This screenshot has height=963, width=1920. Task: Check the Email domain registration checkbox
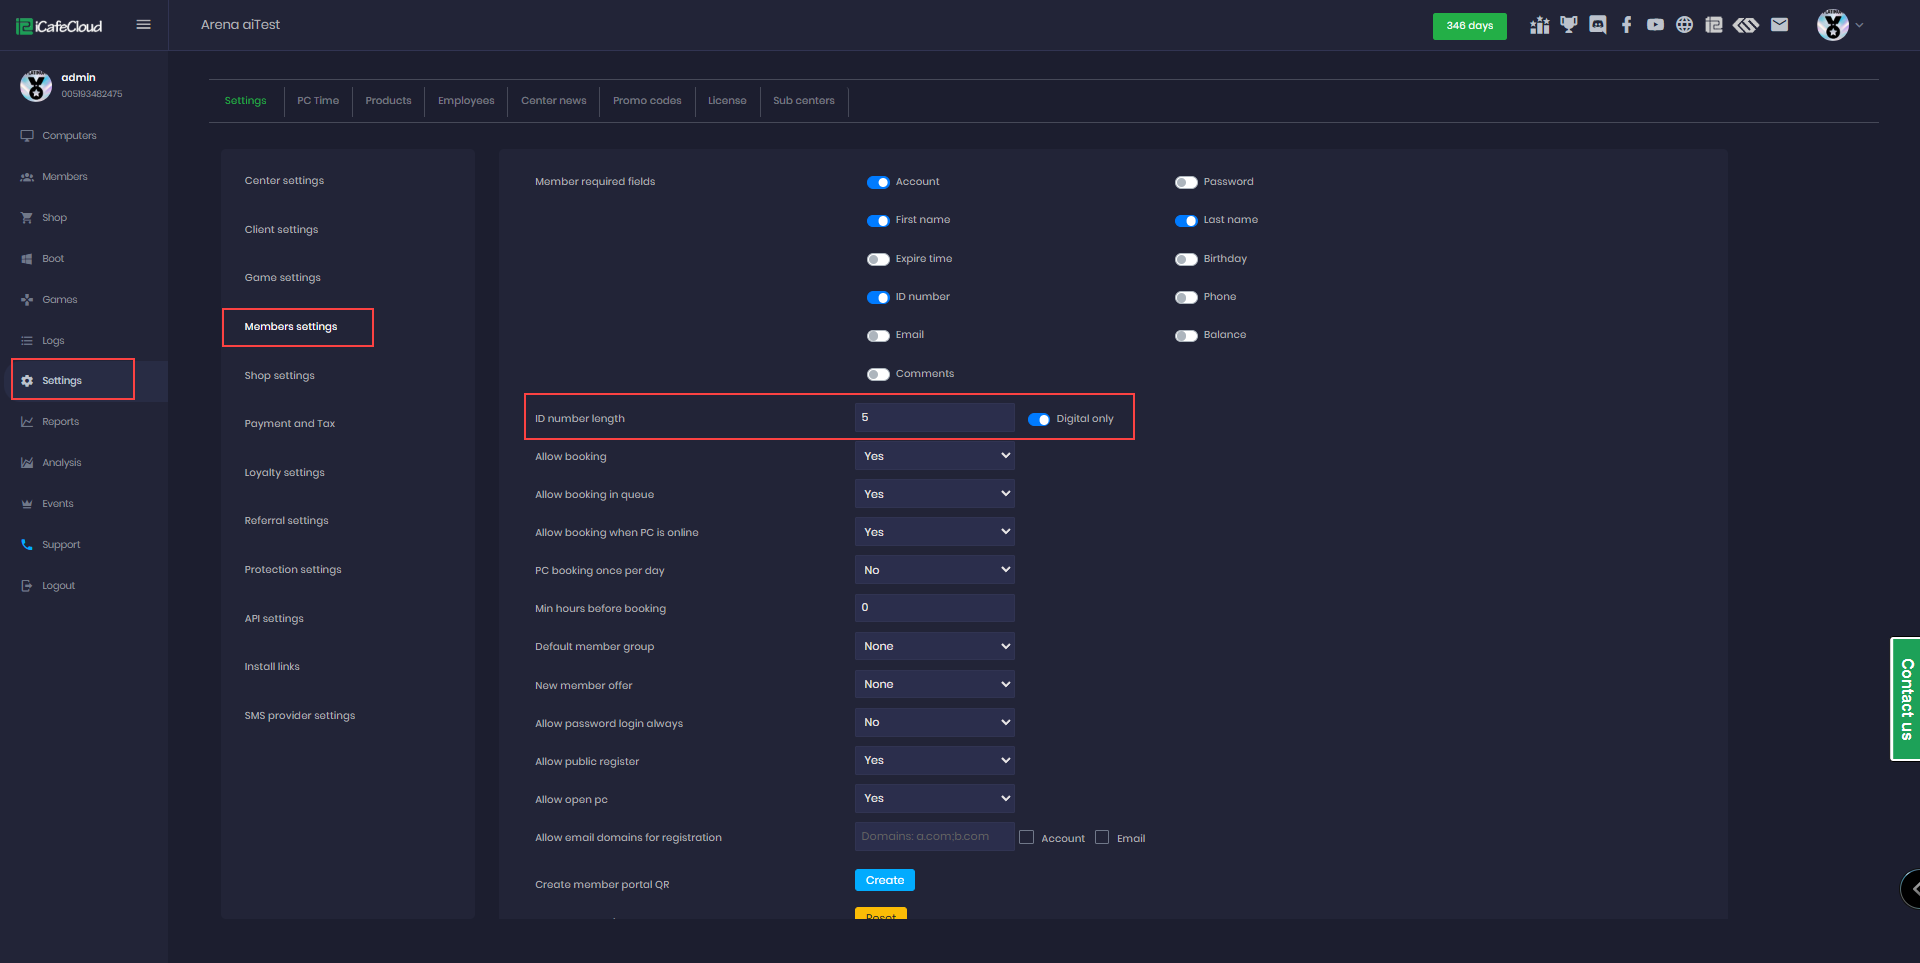pyautogui.click(x=1102, y=838)
